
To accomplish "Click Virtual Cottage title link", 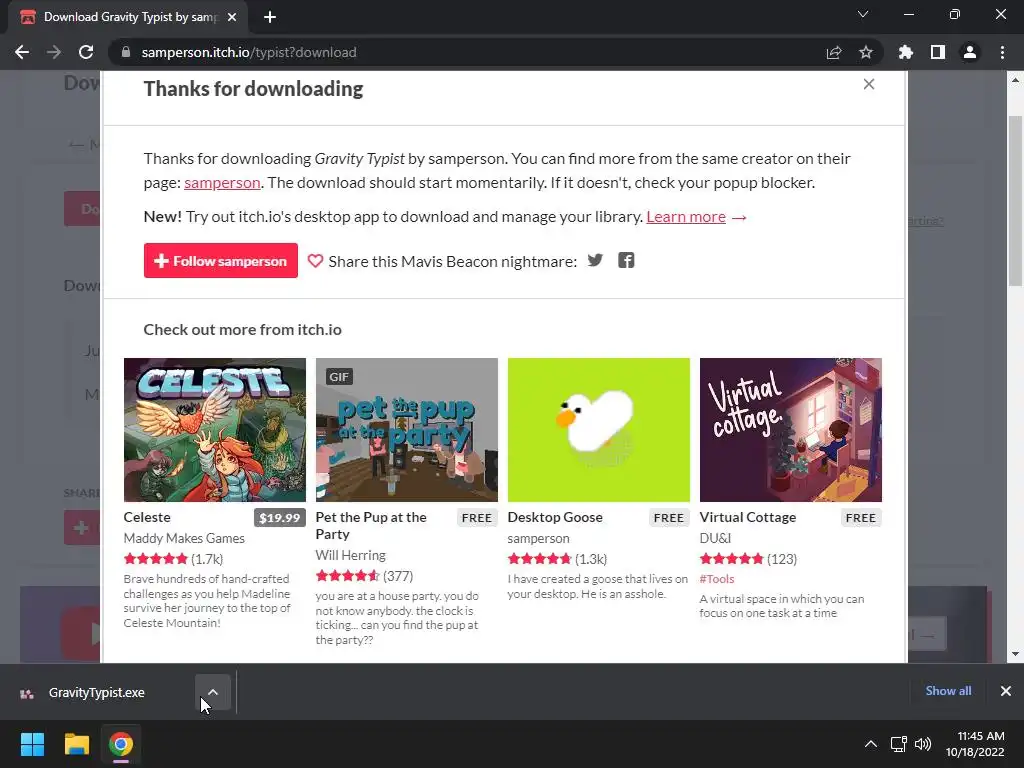I will point(748,517).
